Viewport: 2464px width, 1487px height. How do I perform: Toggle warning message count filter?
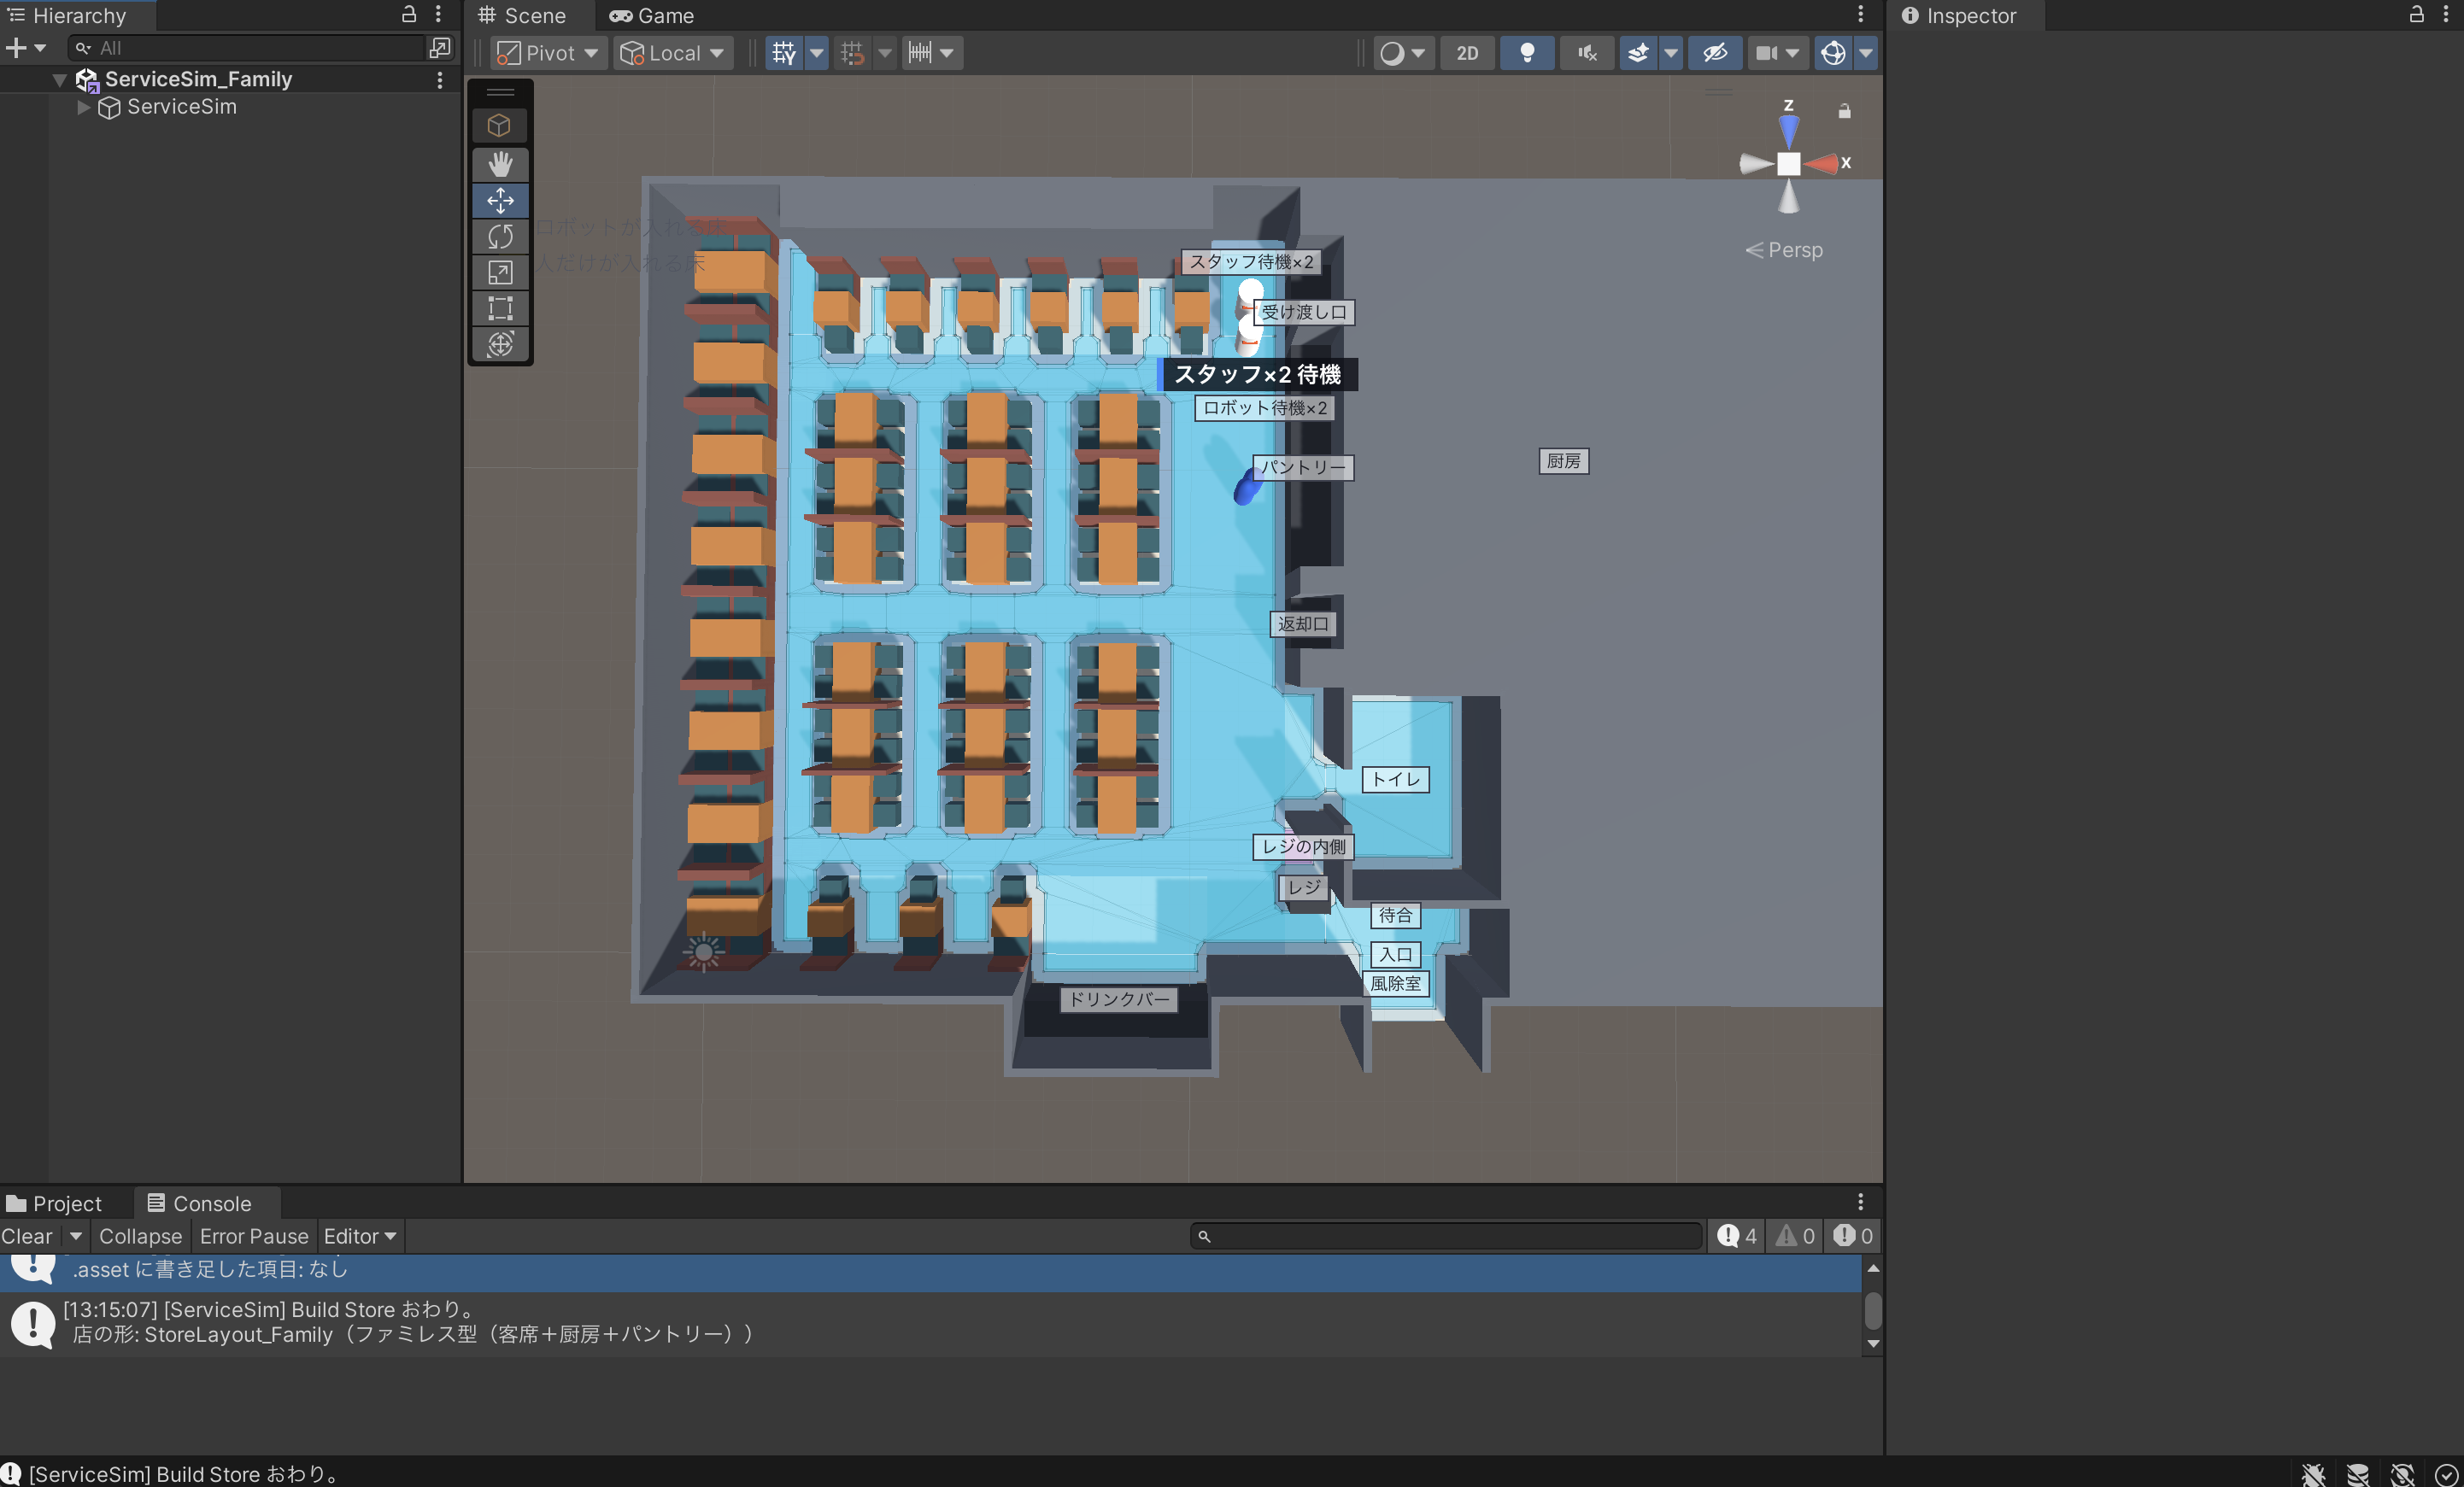1795,1236
